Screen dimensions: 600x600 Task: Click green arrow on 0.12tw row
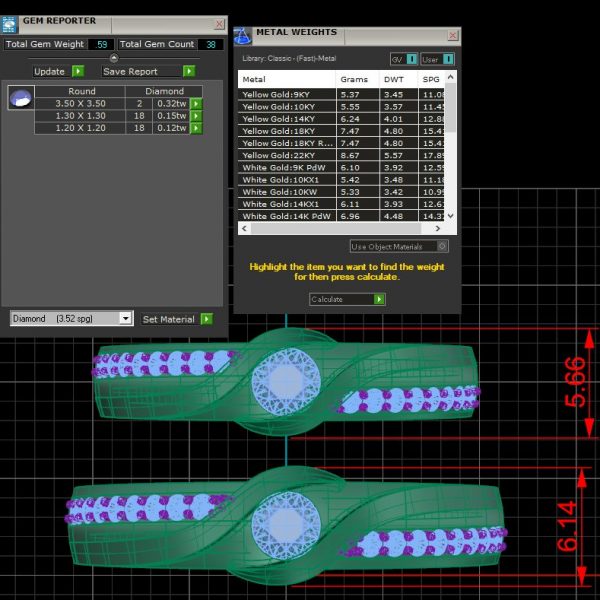click(196, 128)
